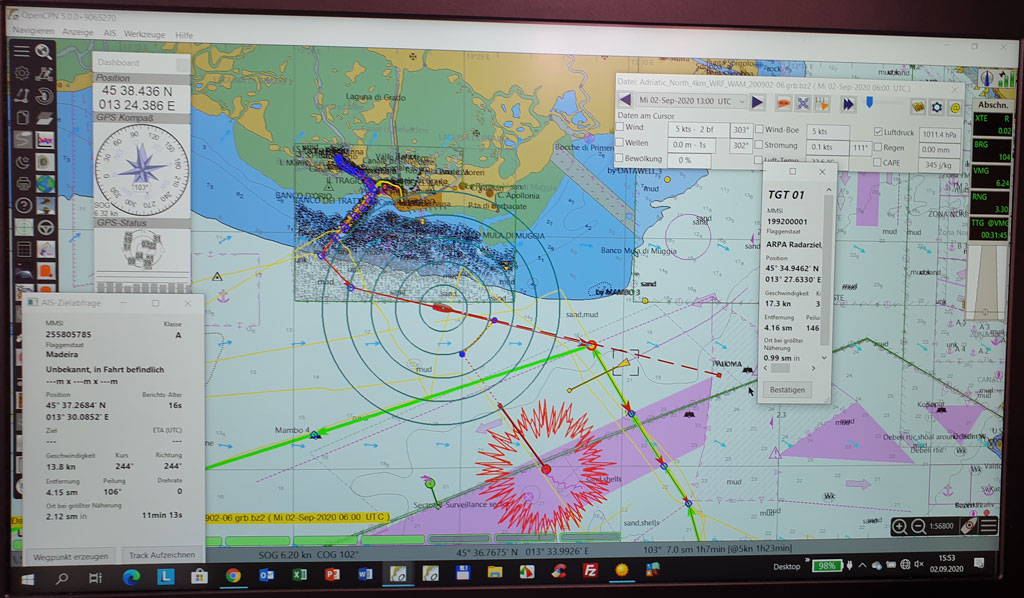The image size is (1024, 598).
Task: Open the Hilfe menu
Action: (184, 35)
